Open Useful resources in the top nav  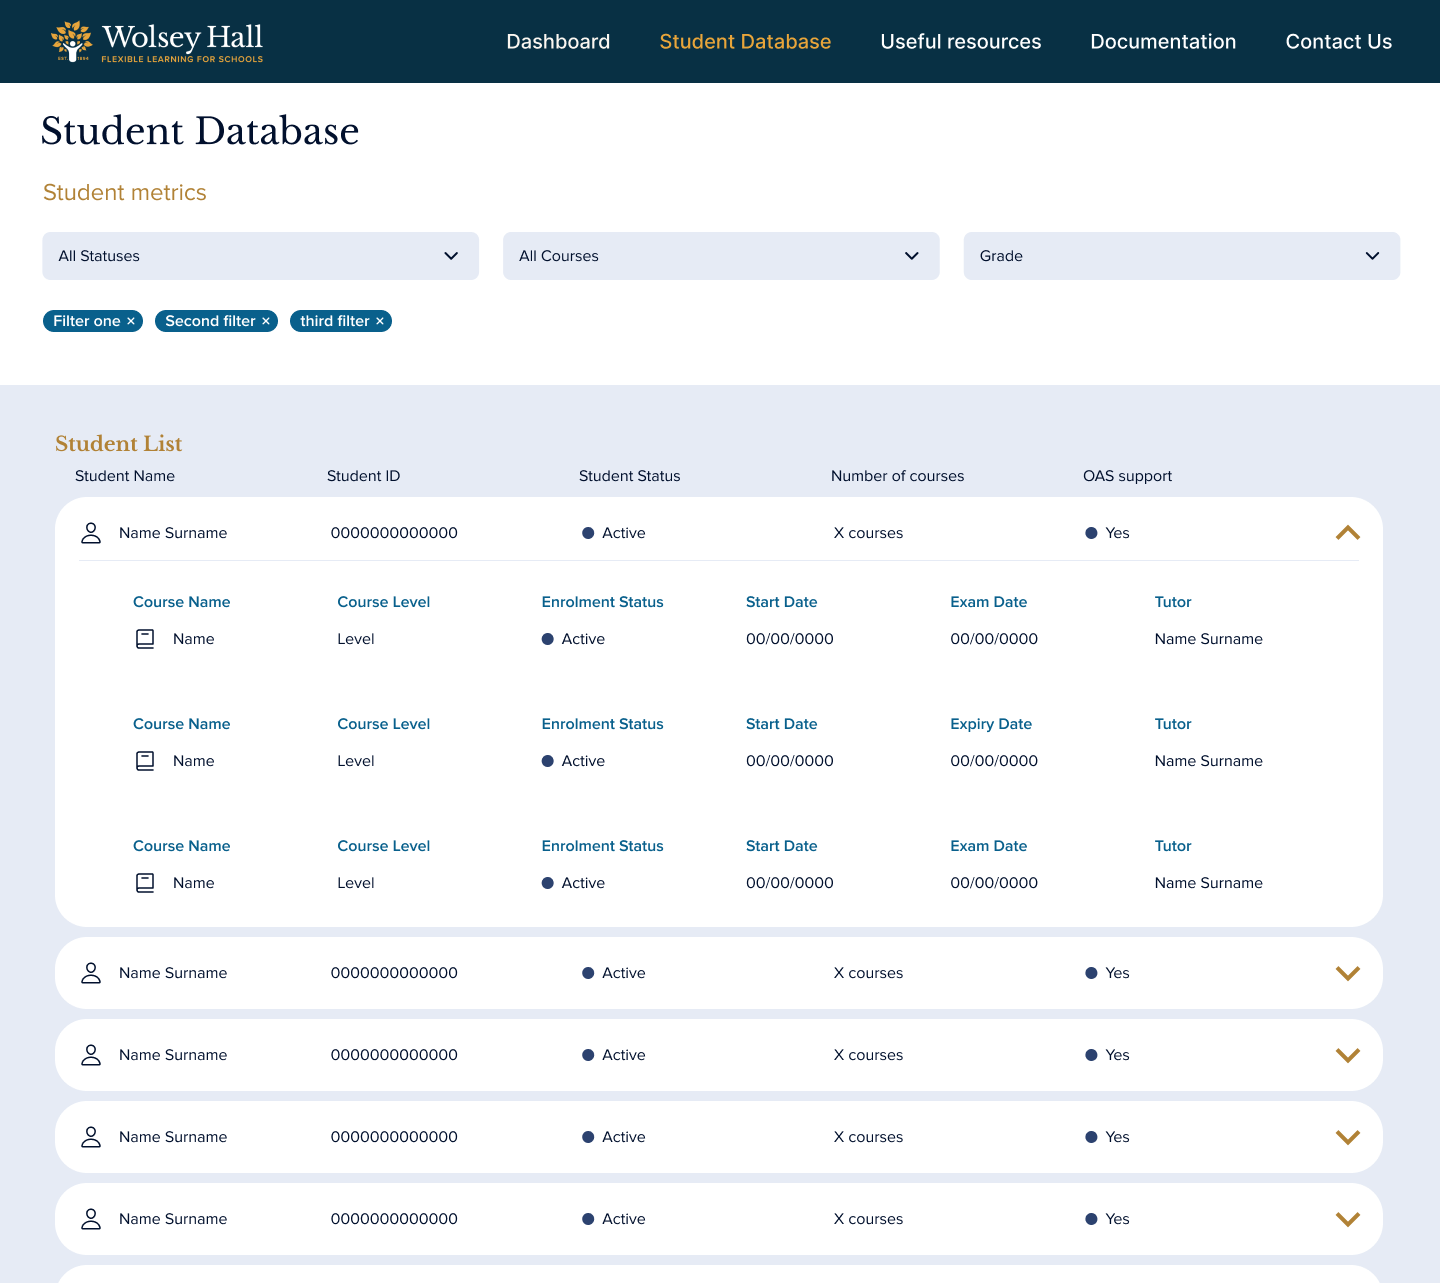coord(961,42)
